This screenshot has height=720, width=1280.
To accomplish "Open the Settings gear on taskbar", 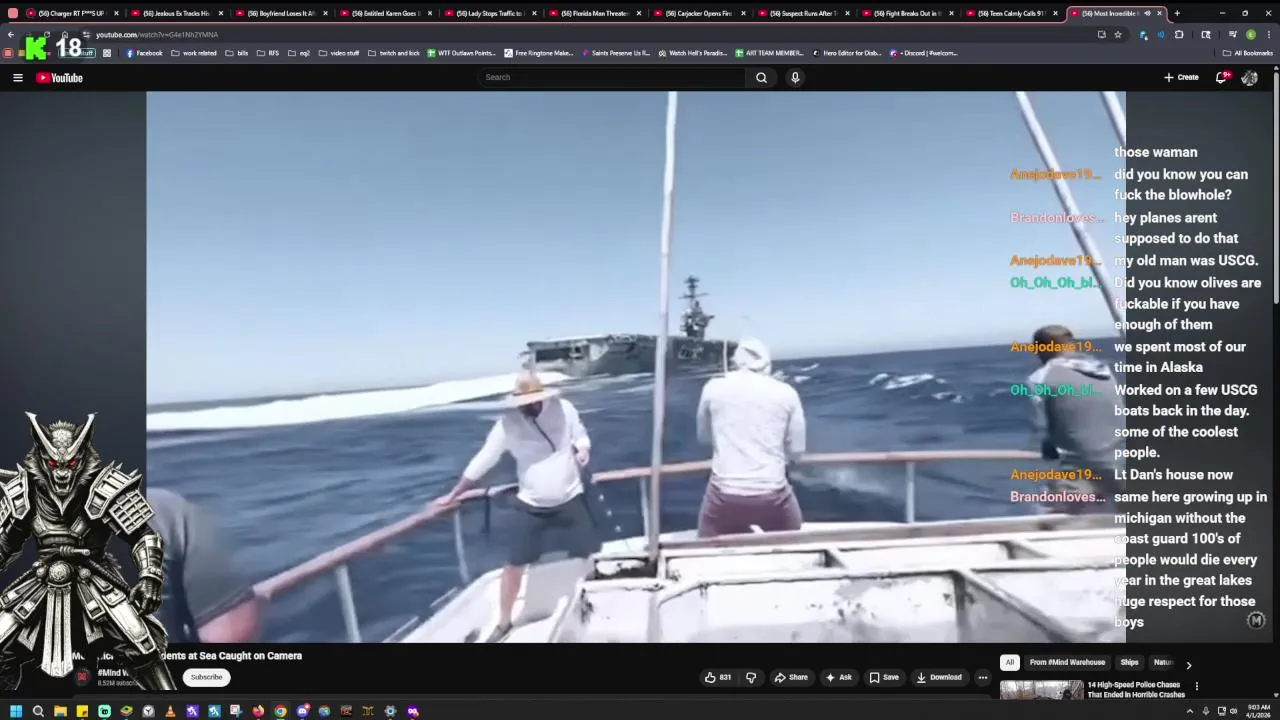I will [x=390, y=711].
